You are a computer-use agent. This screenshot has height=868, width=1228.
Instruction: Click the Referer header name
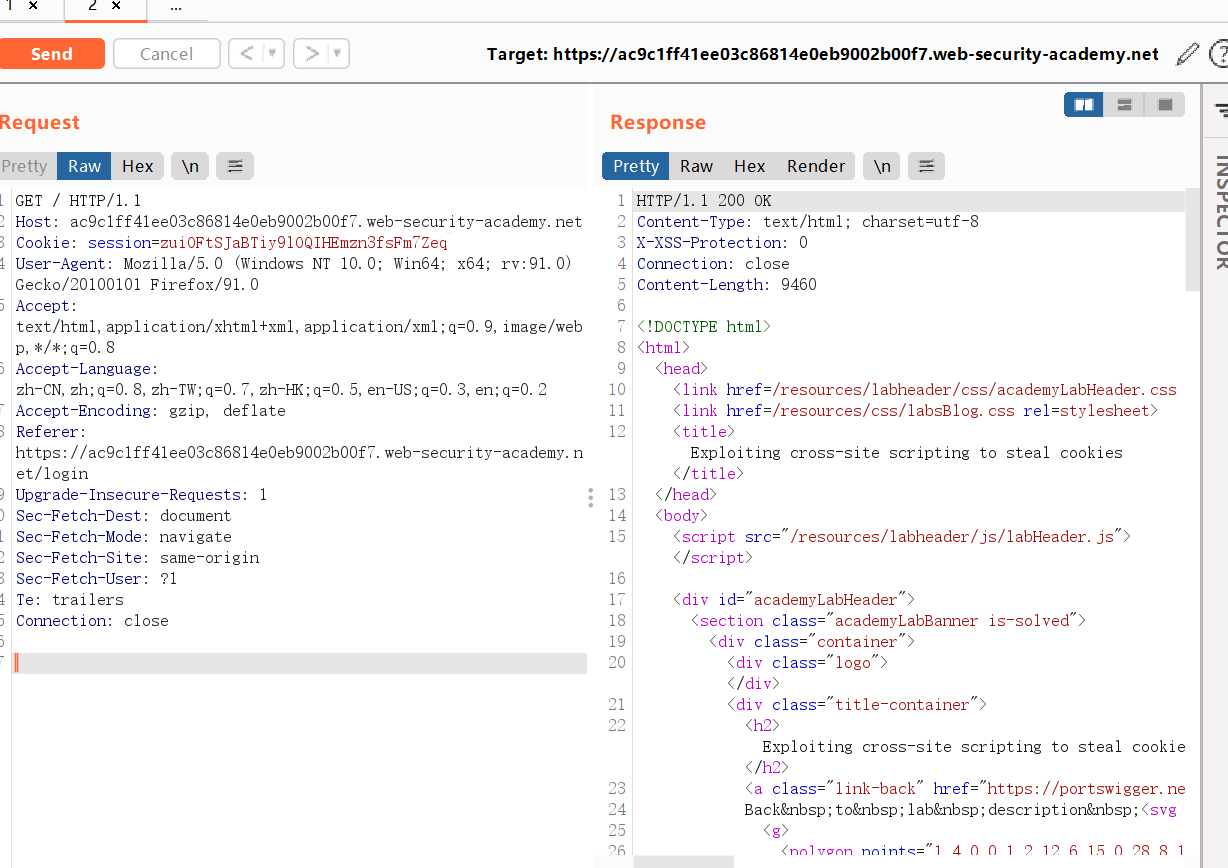coord(47,432)
